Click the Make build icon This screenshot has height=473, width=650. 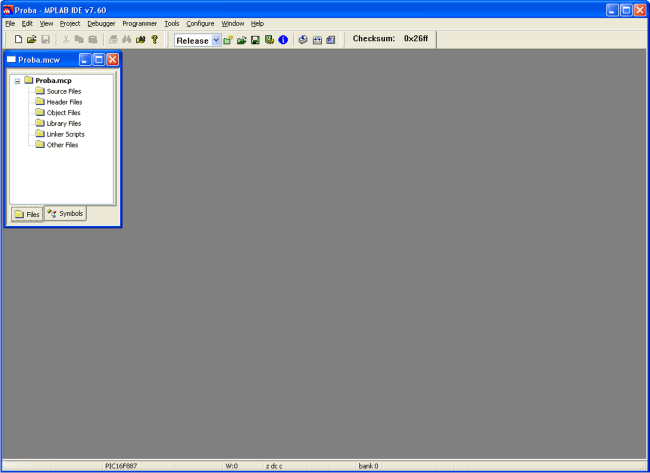(303, 40)
